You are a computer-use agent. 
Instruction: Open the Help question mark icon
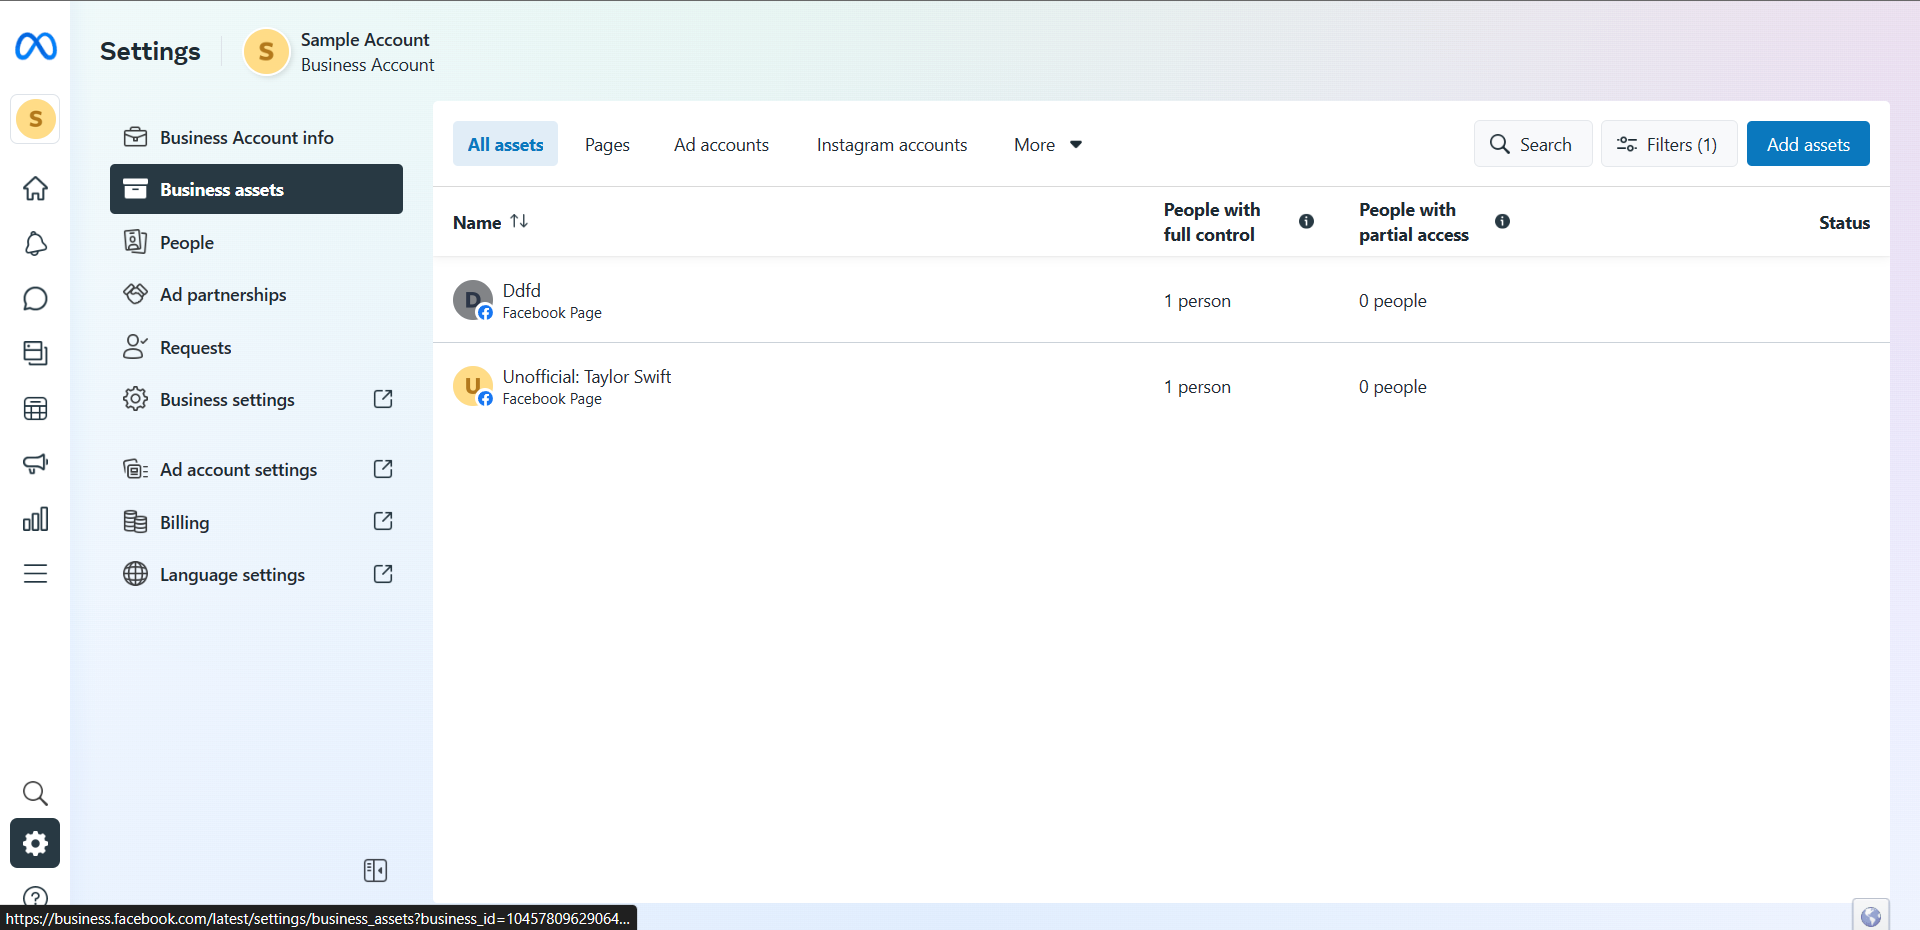pyautogui.click(x=35, y=897)
